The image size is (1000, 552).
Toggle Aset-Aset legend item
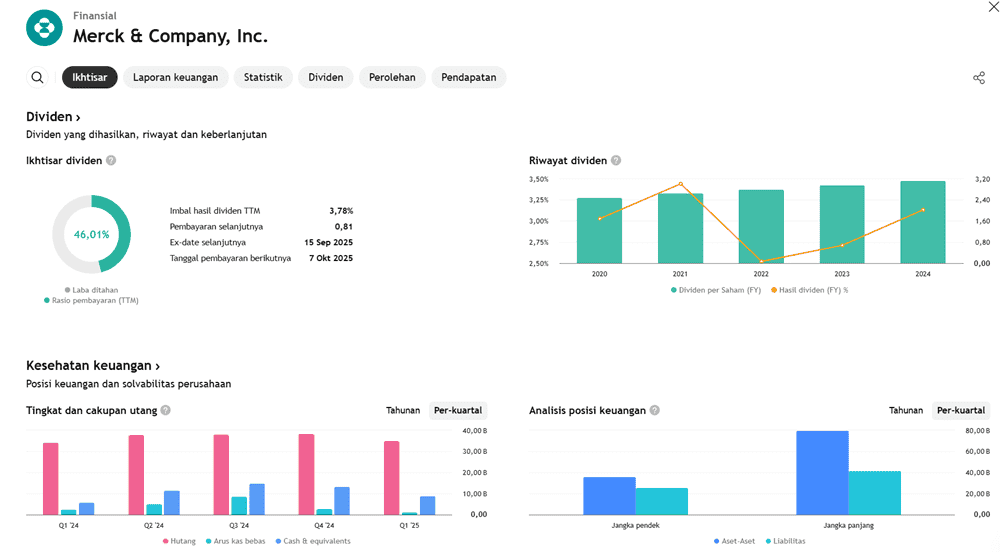[x=734, y=541]
